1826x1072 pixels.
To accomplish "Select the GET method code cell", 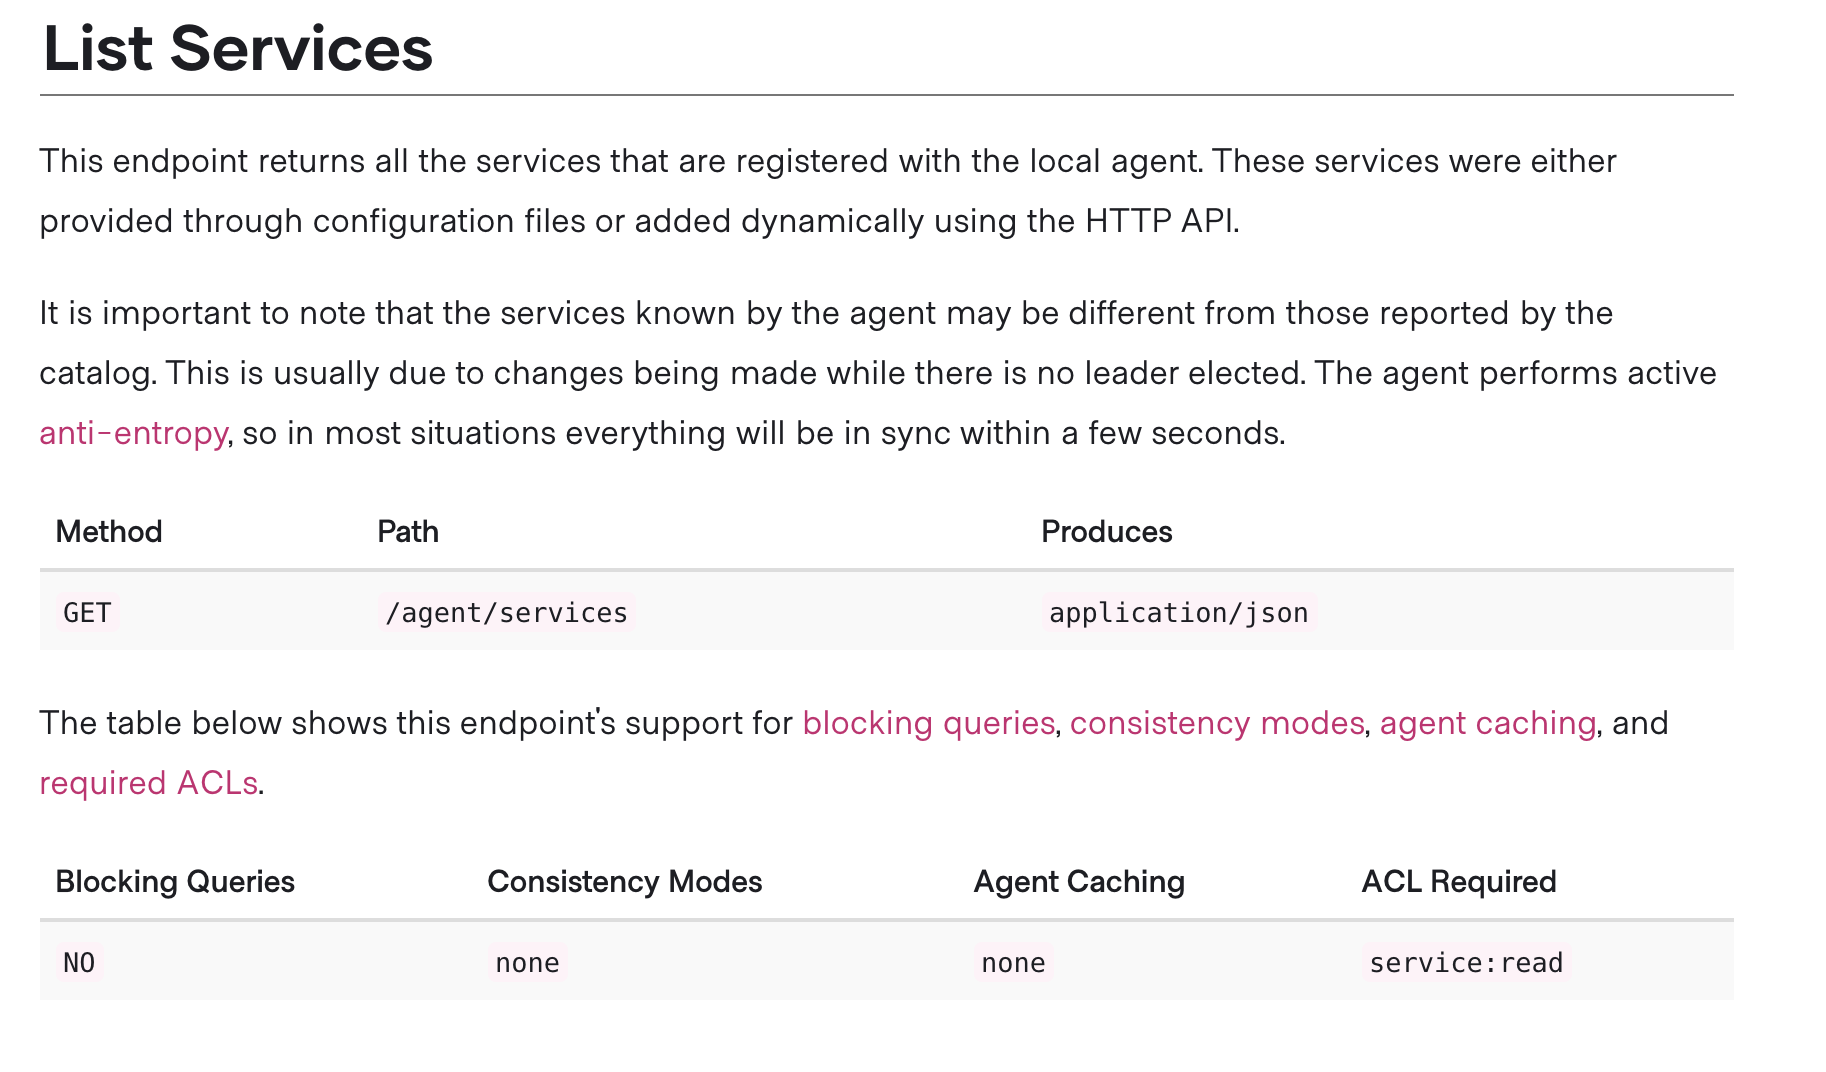I will click(87, 612).
